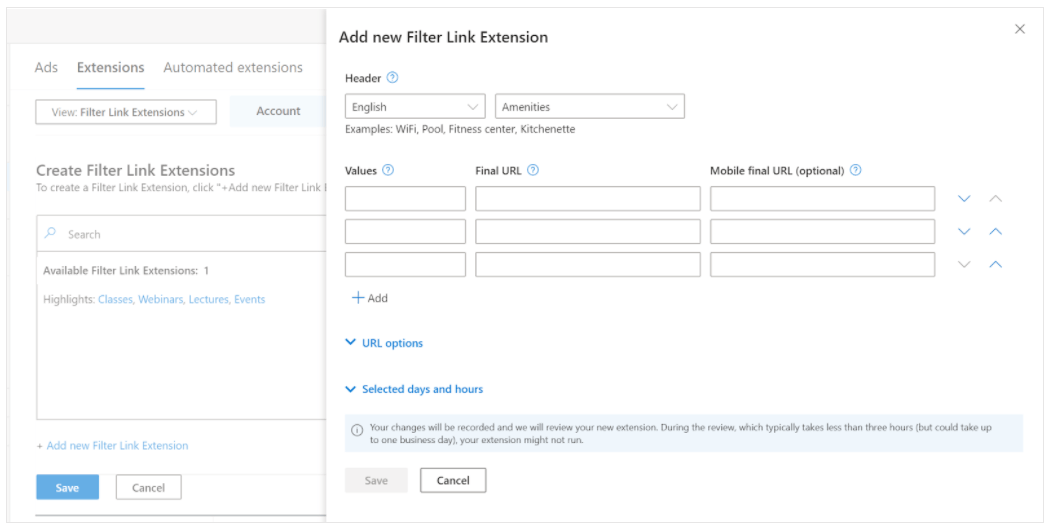Cancel the new extension panel
Viewport: 1051px width, 528px height.
coord(453,480)
